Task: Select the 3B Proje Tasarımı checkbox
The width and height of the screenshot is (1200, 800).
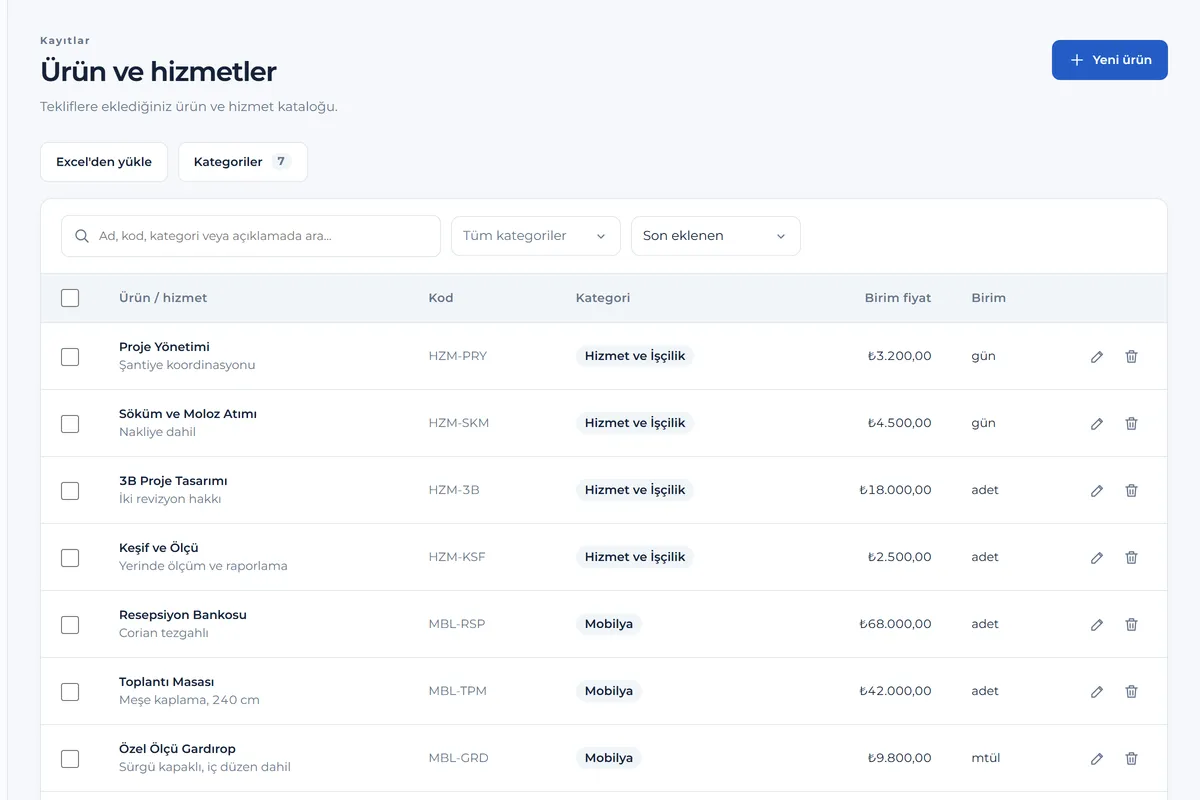Action: tap(70, 490)
